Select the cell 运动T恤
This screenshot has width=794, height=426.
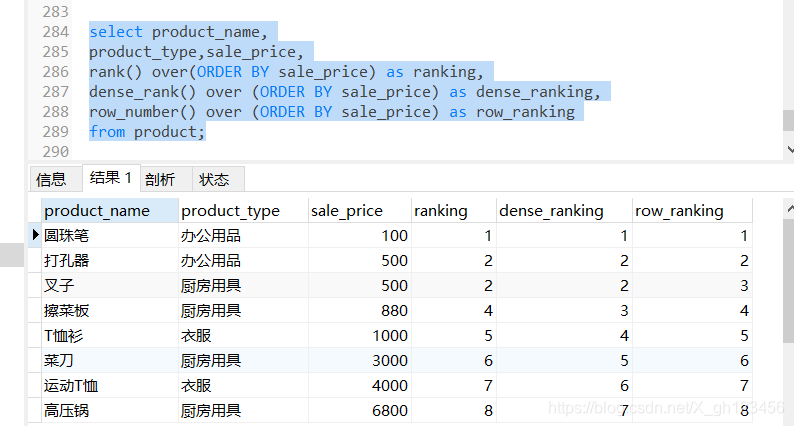click(x=110, y=385)
